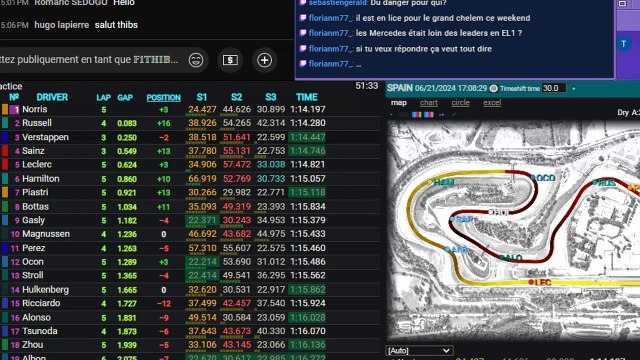
Task: Select driver Hamilton in the timing table
Action: coord(40,179)
